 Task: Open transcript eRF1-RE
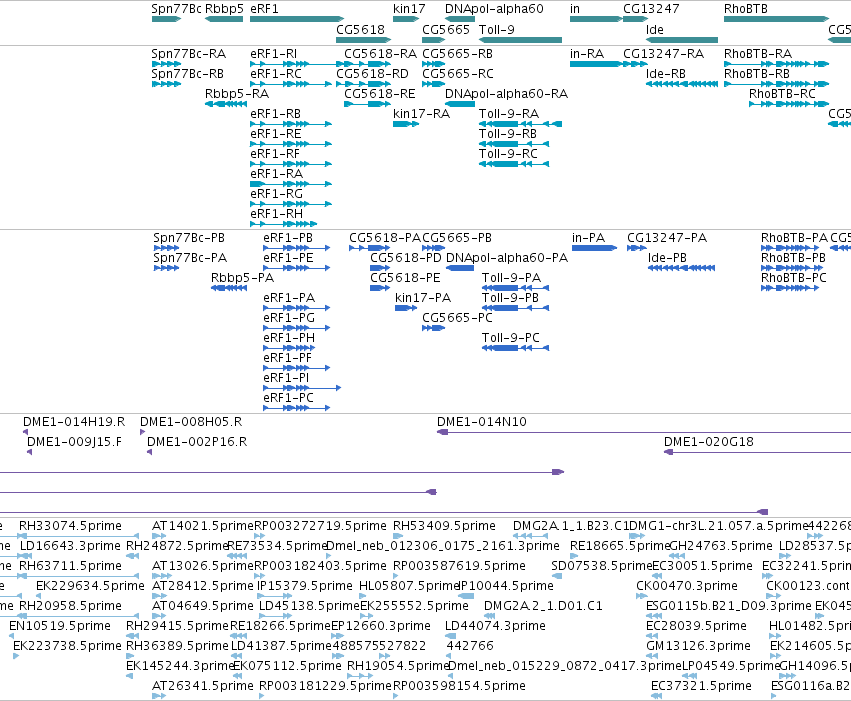pyautogui.click(x=291, y=144)
